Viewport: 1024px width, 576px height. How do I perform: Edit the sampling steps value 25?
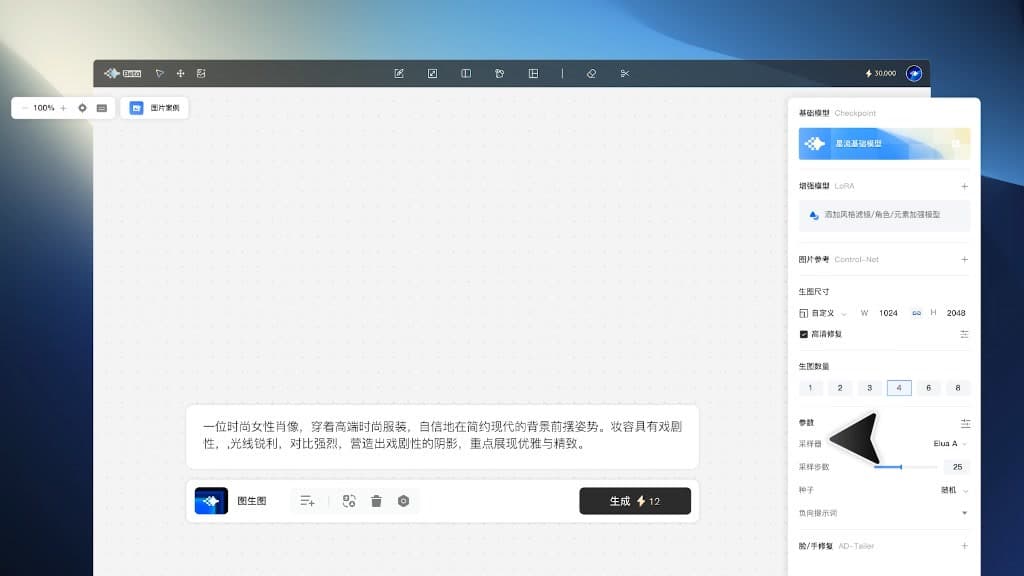pos(957,467)
